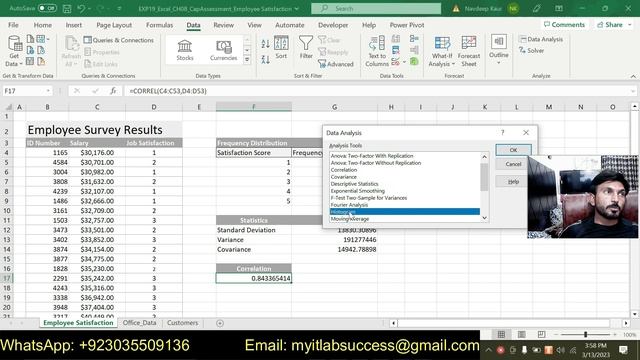Open the Power Pivot tab
Viewport: 640px width, 360px height.
tap(407, 25)
